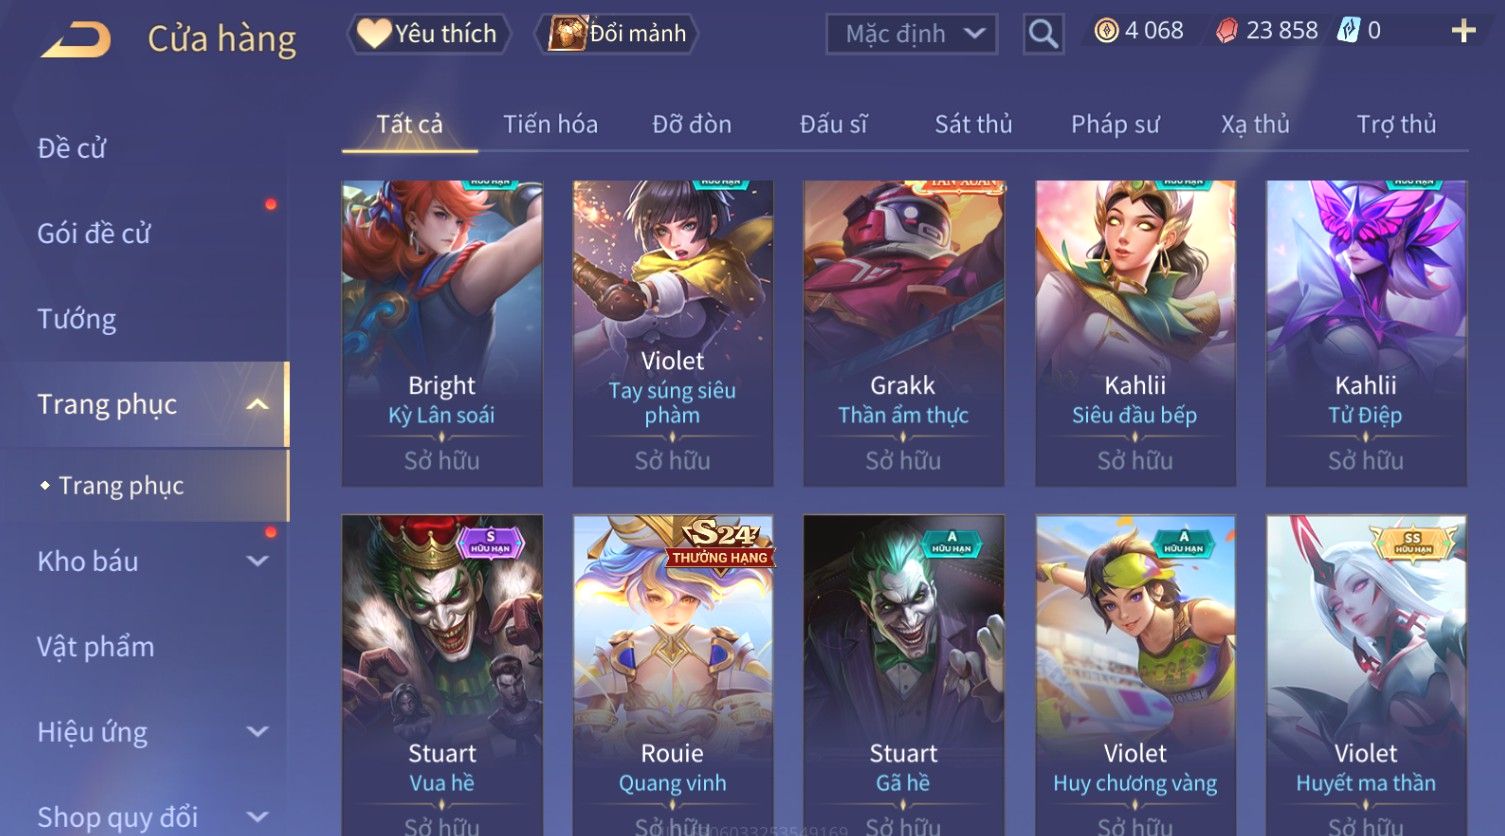
Task: Tap the gold coin balance icon
Action: 1106,31
